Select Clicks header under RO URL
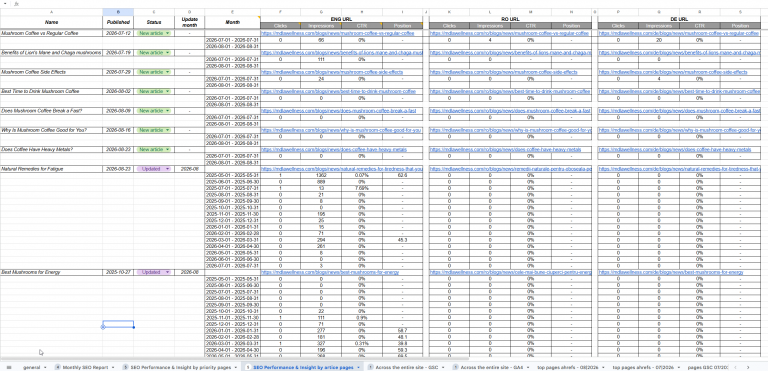Viewport: 768px width, 371px height. pyautogui.click(x=449, y=25)
